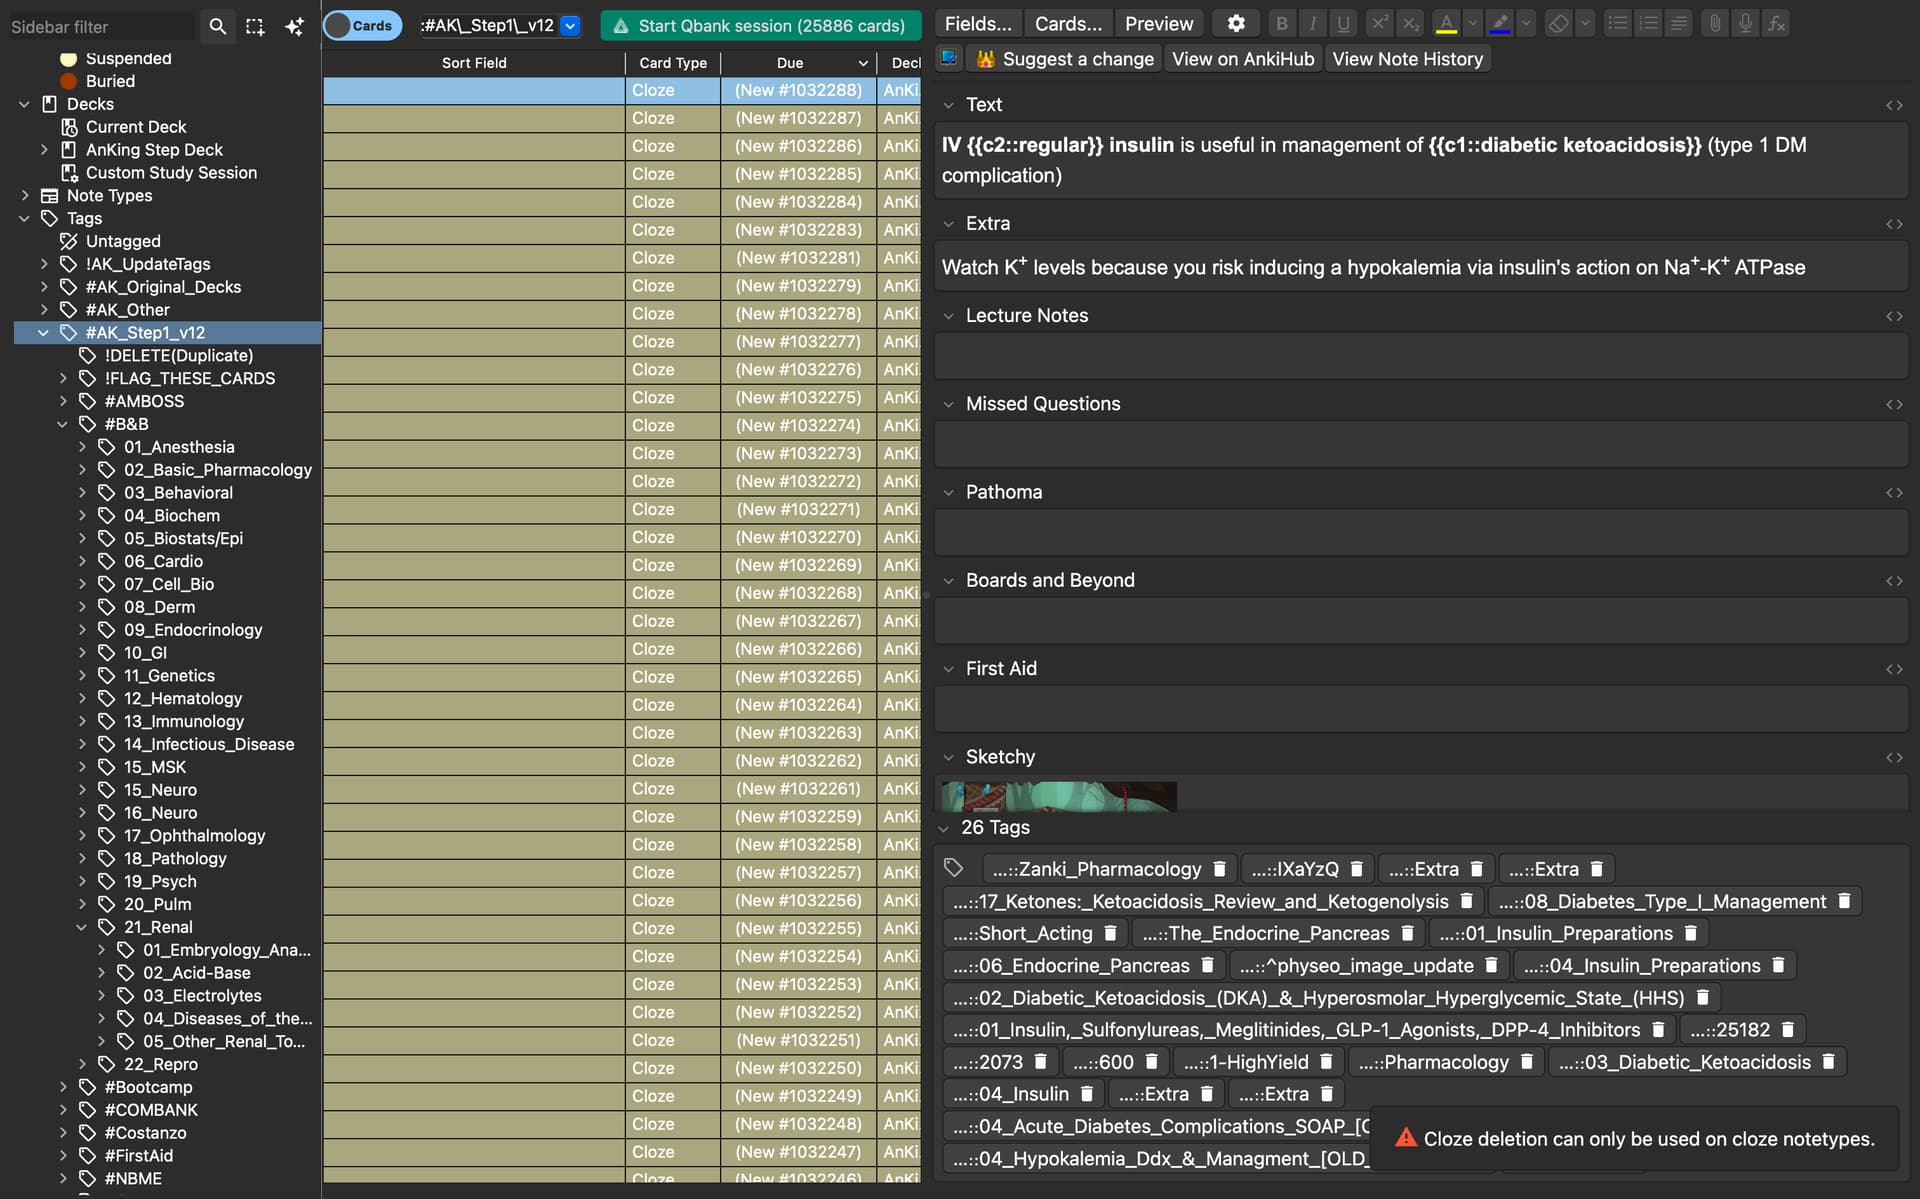1920x1199 pixels.
Task: Open the highlight color dropdown arrow
Action: (x=1525, y=23)
